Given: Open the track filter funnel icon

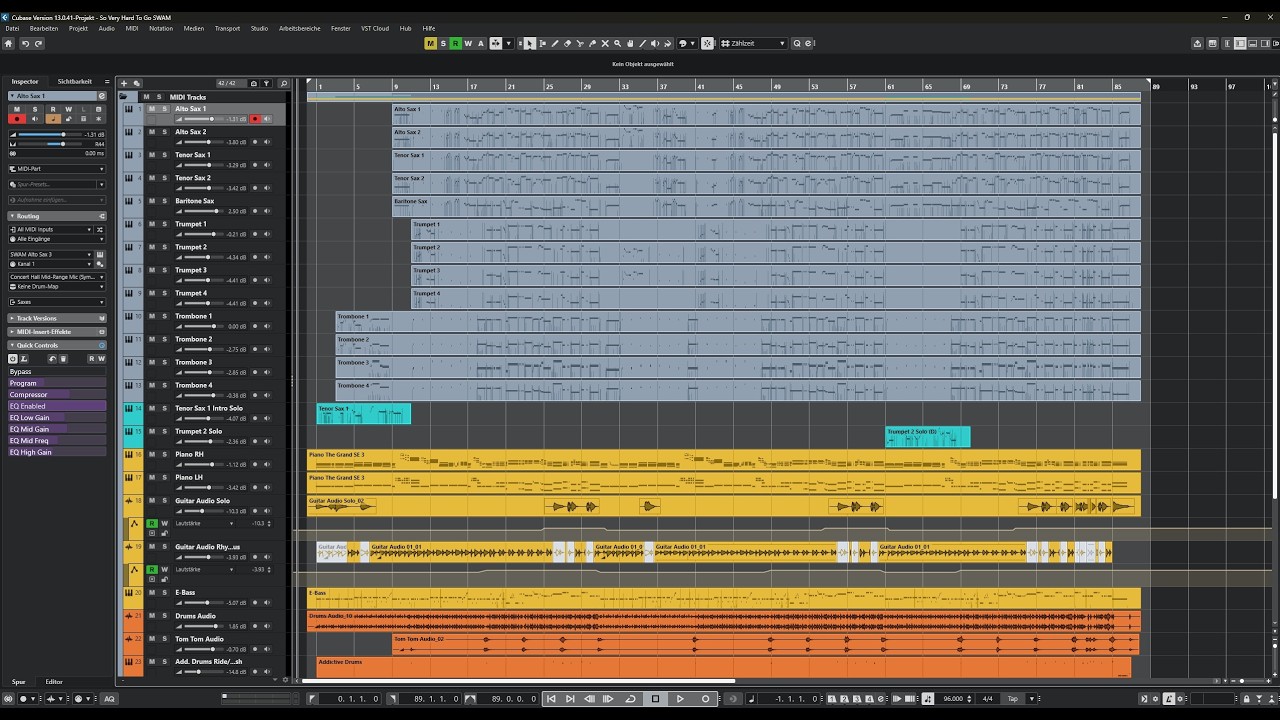Looking at the screenshot, I should click(267, 83).
